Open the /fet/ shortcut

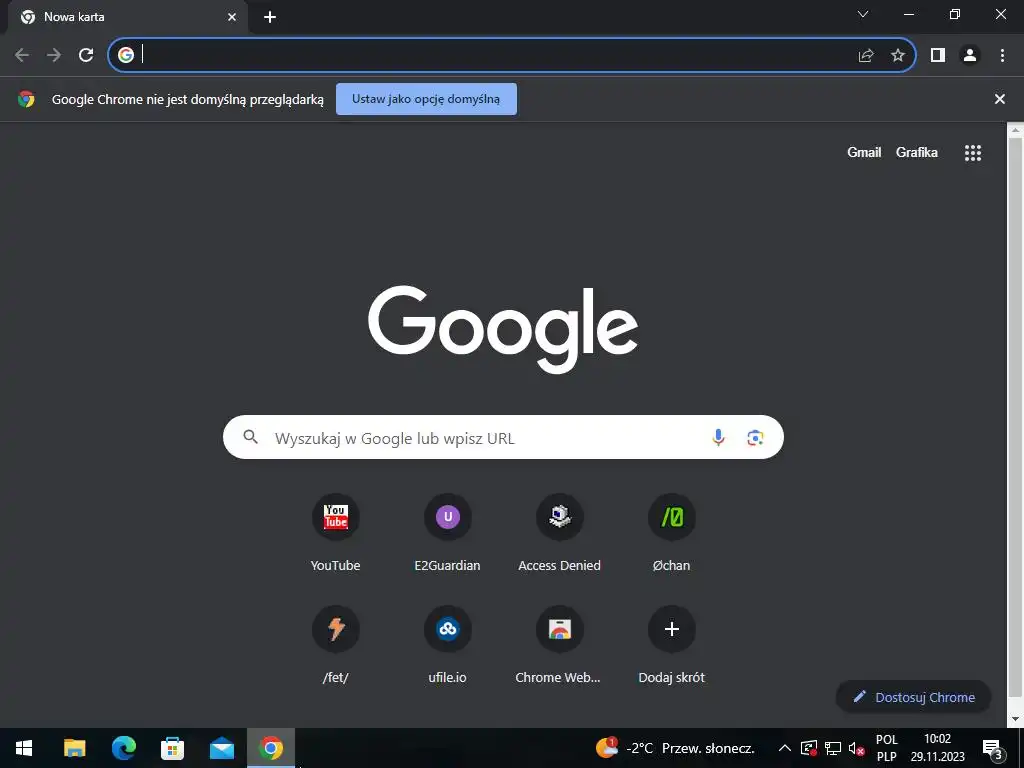(x=336, y=645)
